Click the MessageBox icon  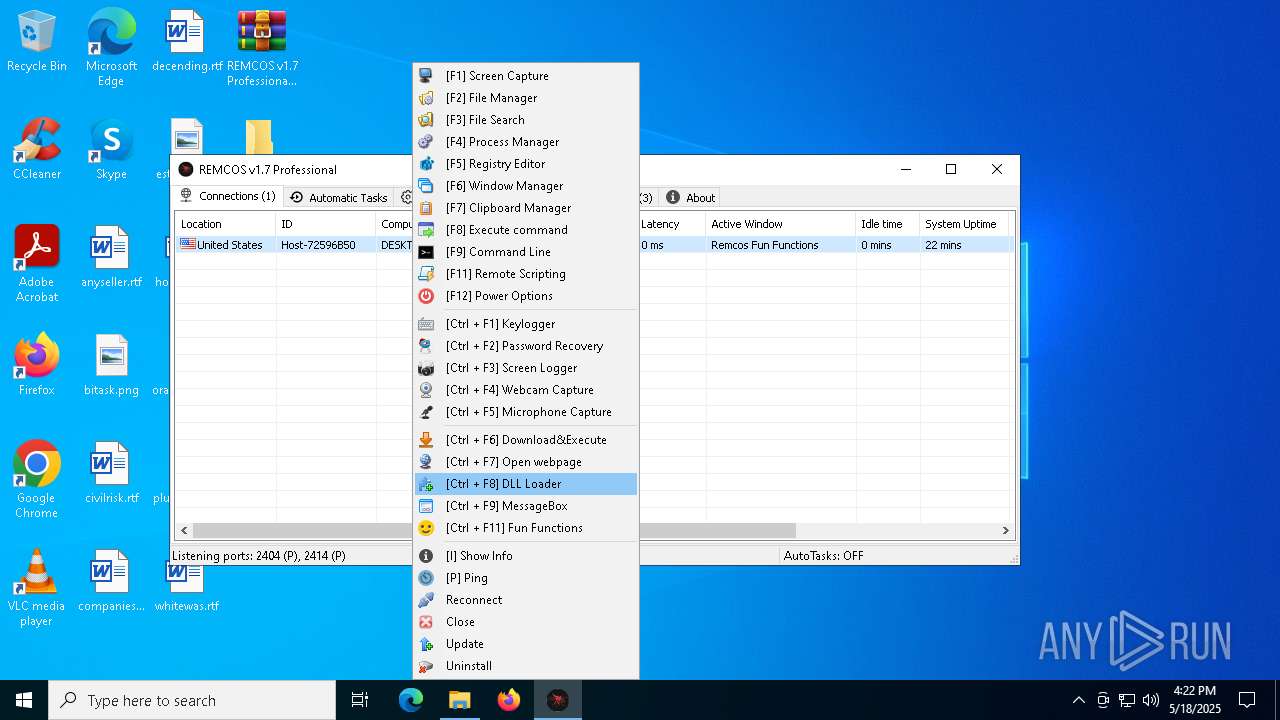coord(426,506)
